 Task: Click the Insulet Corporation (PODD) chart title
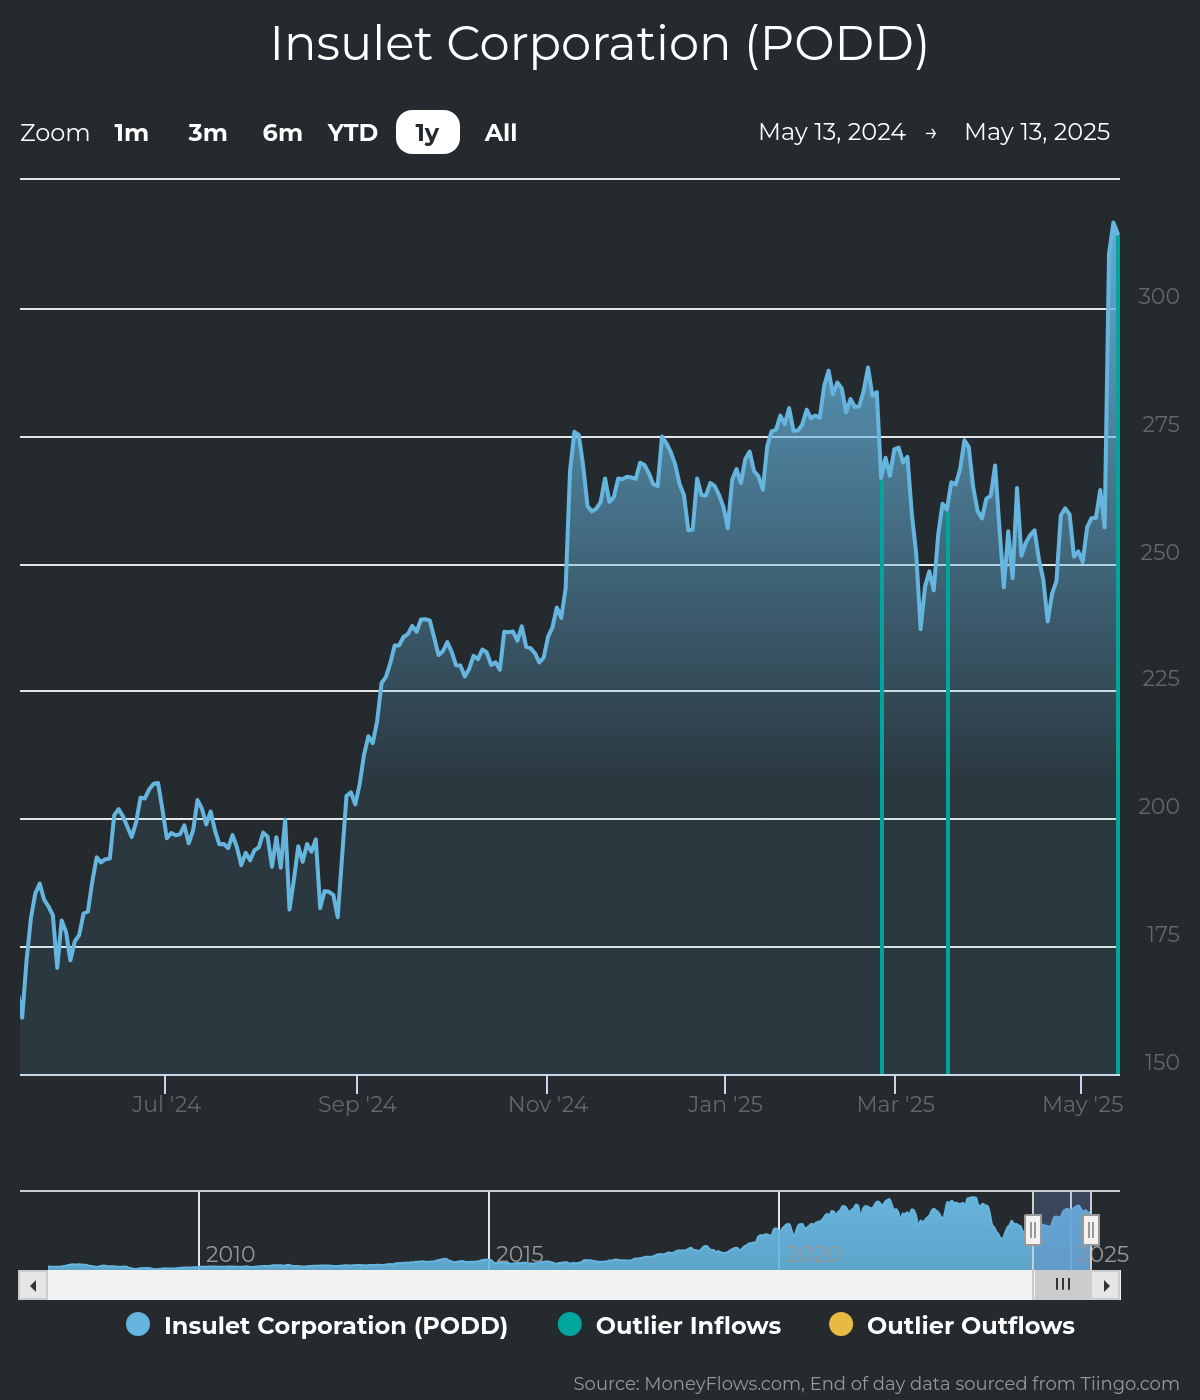600,44
